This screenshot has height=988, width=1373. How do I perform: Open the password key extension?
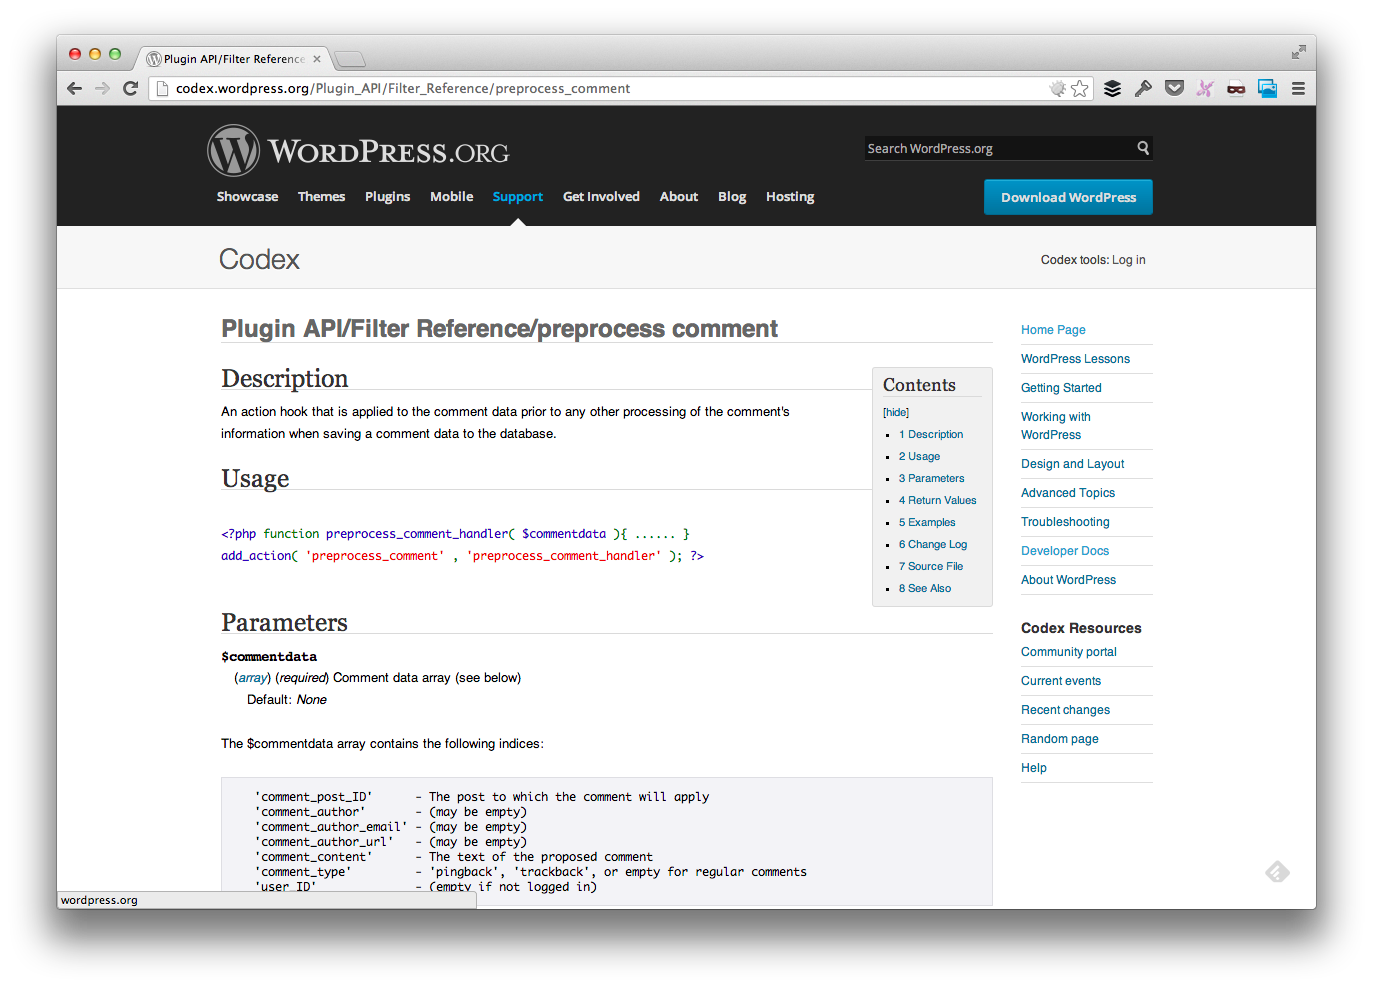tap(1143, 88)
